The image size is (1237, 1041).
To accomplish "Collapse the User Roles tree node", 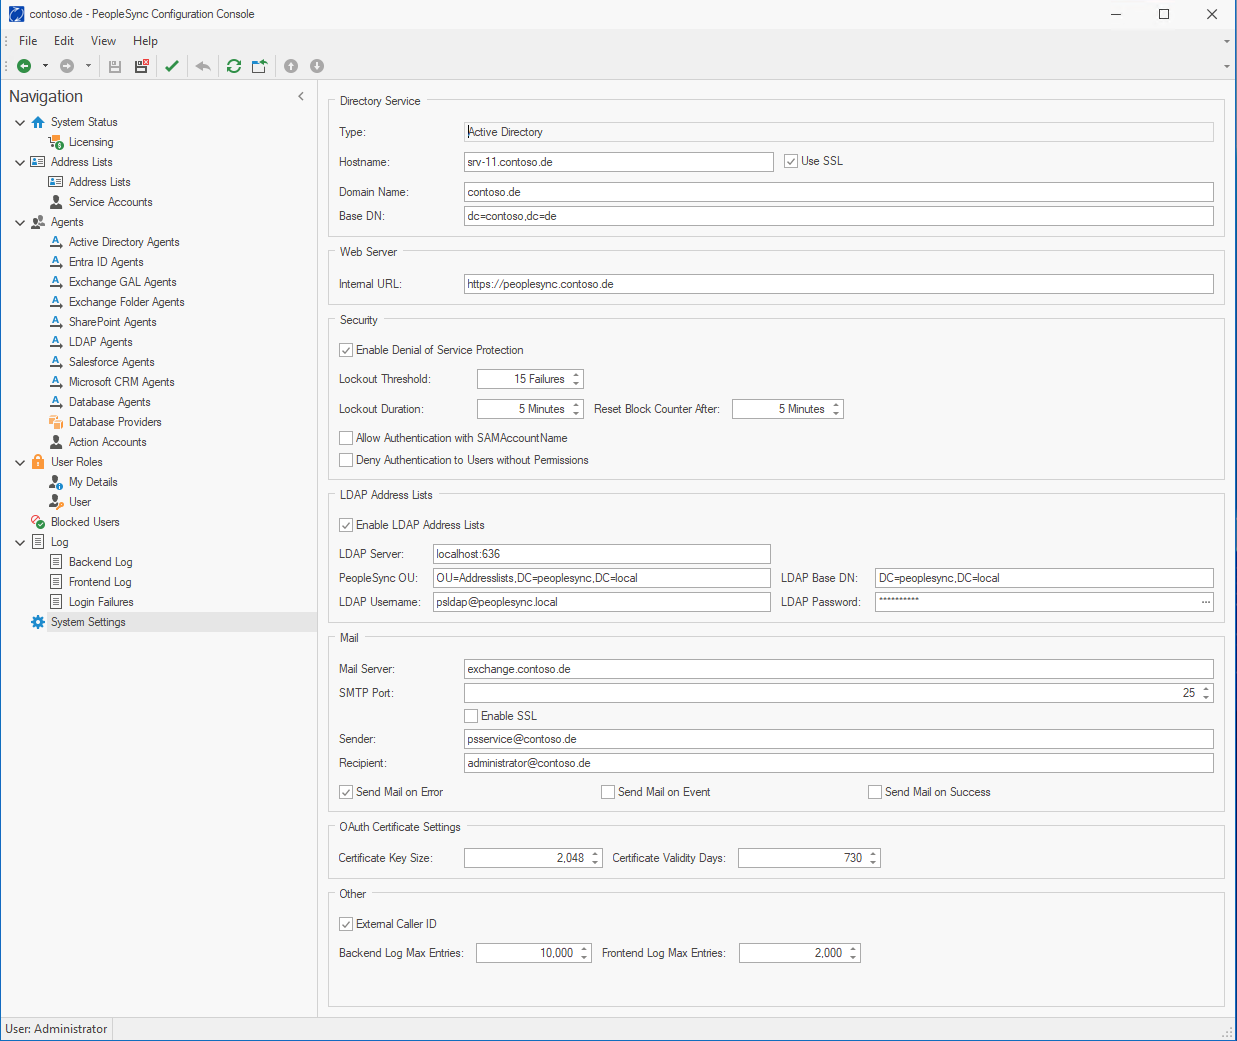I will [x=20, y=462].
